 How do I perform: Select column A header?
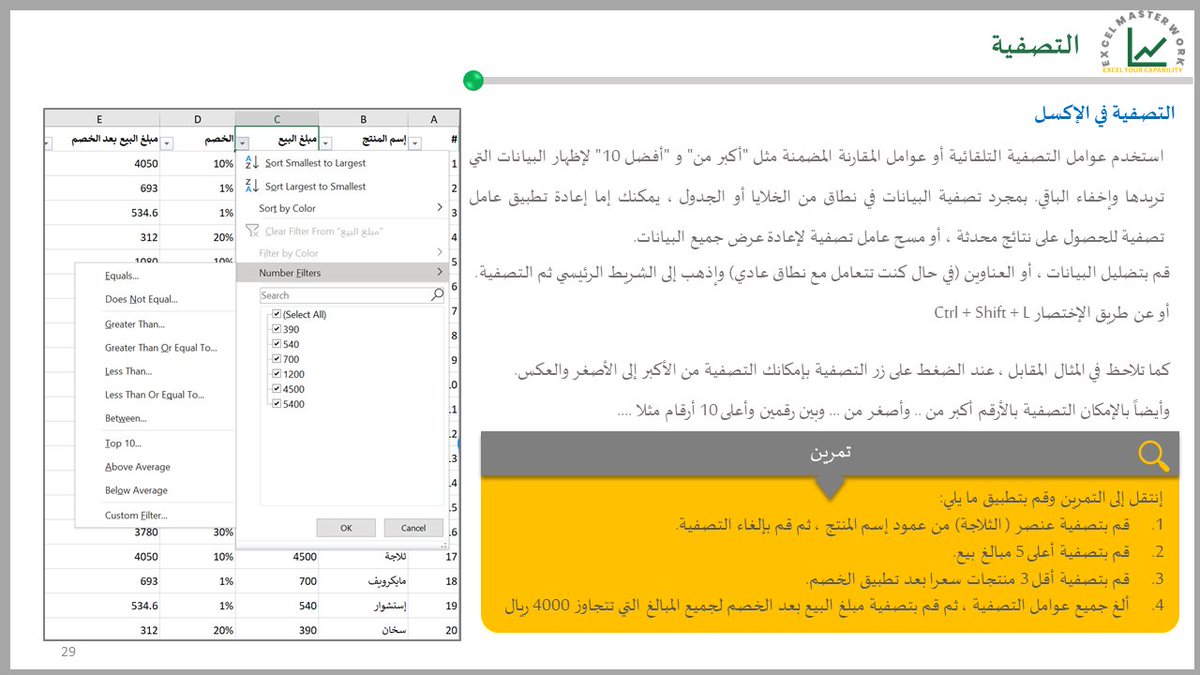433,119
